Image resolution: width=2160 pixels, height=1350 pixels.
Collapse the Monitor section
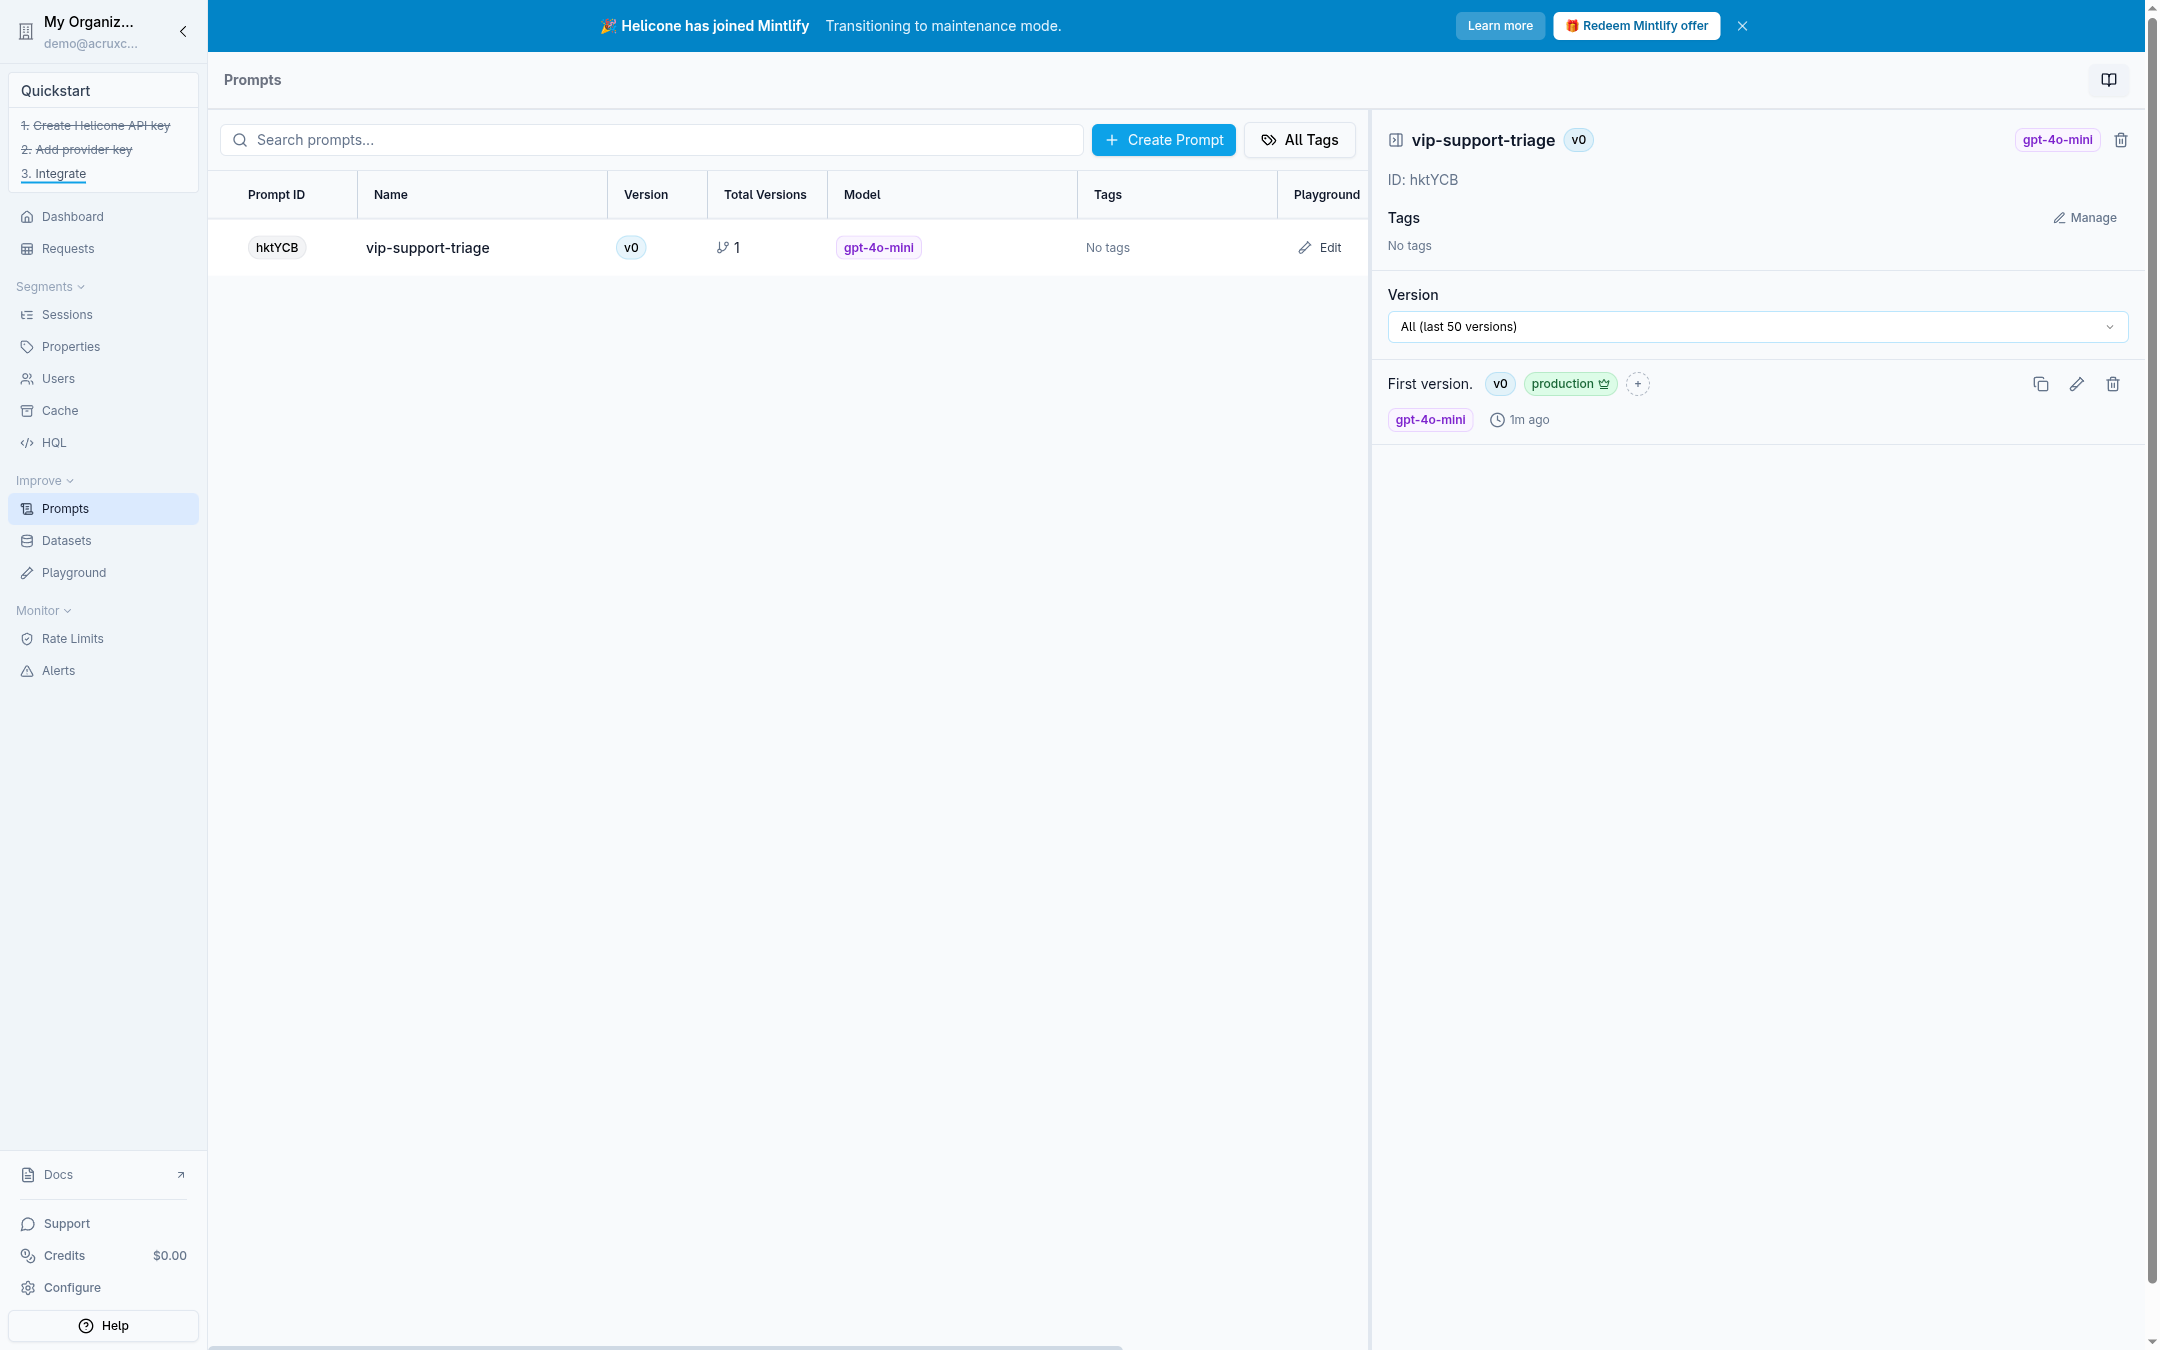(44, 611)
